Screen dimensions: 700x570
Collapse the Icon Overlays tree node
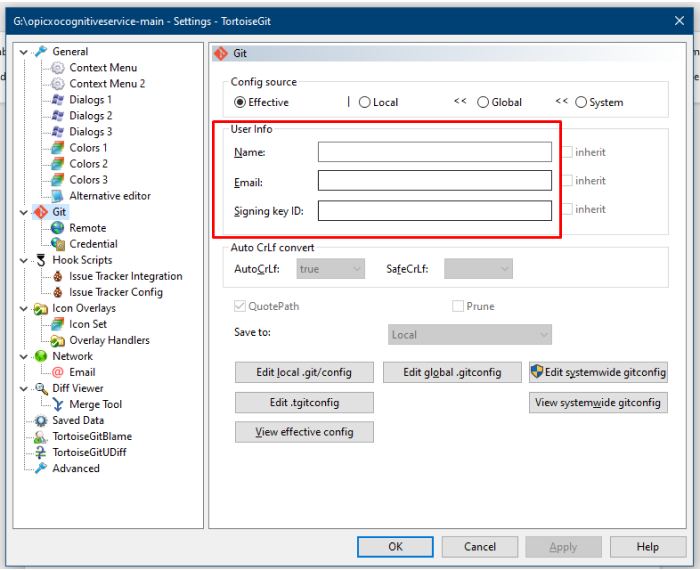24,308
